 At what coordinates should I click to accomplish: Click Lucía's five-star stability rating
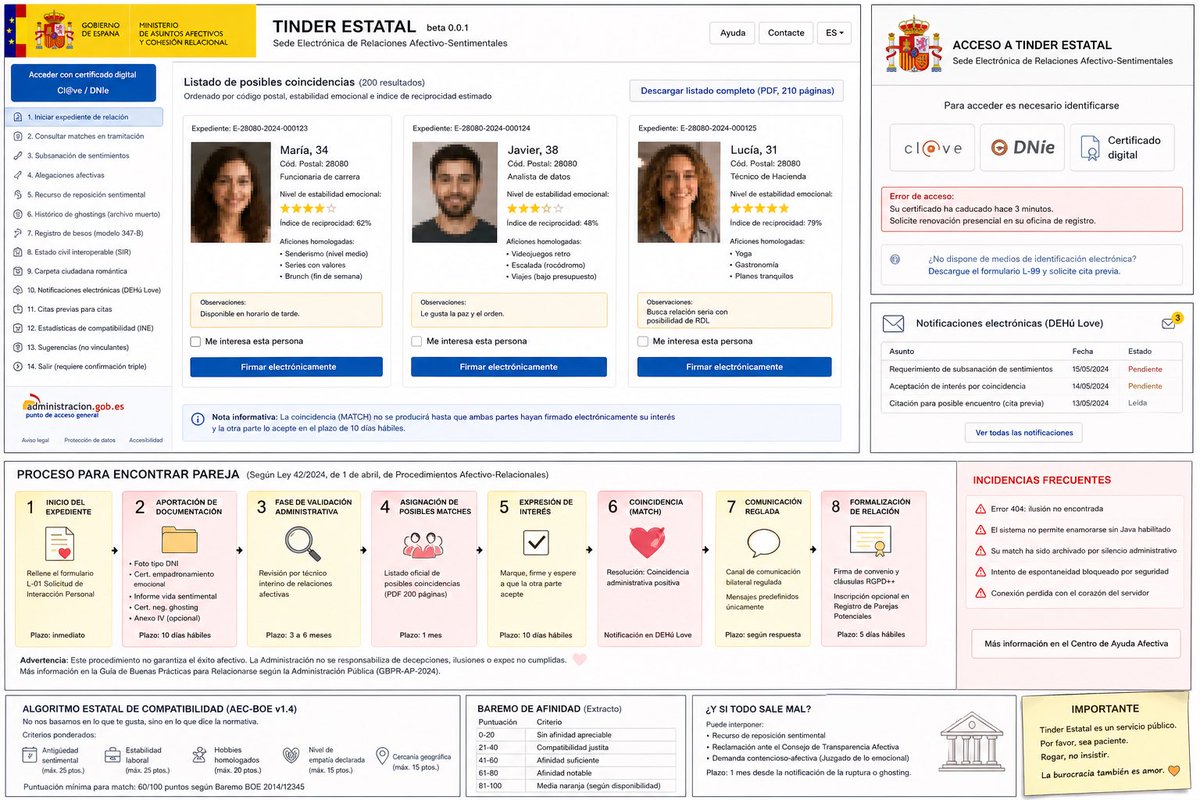(x=760, y=209)
